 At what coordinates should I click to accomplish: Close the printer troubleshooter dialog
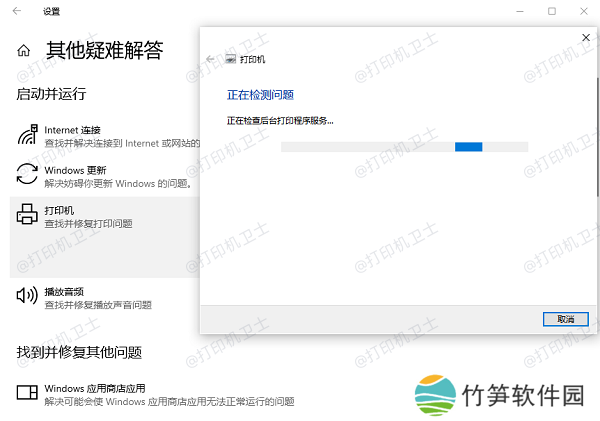click(x=585, y=37)
